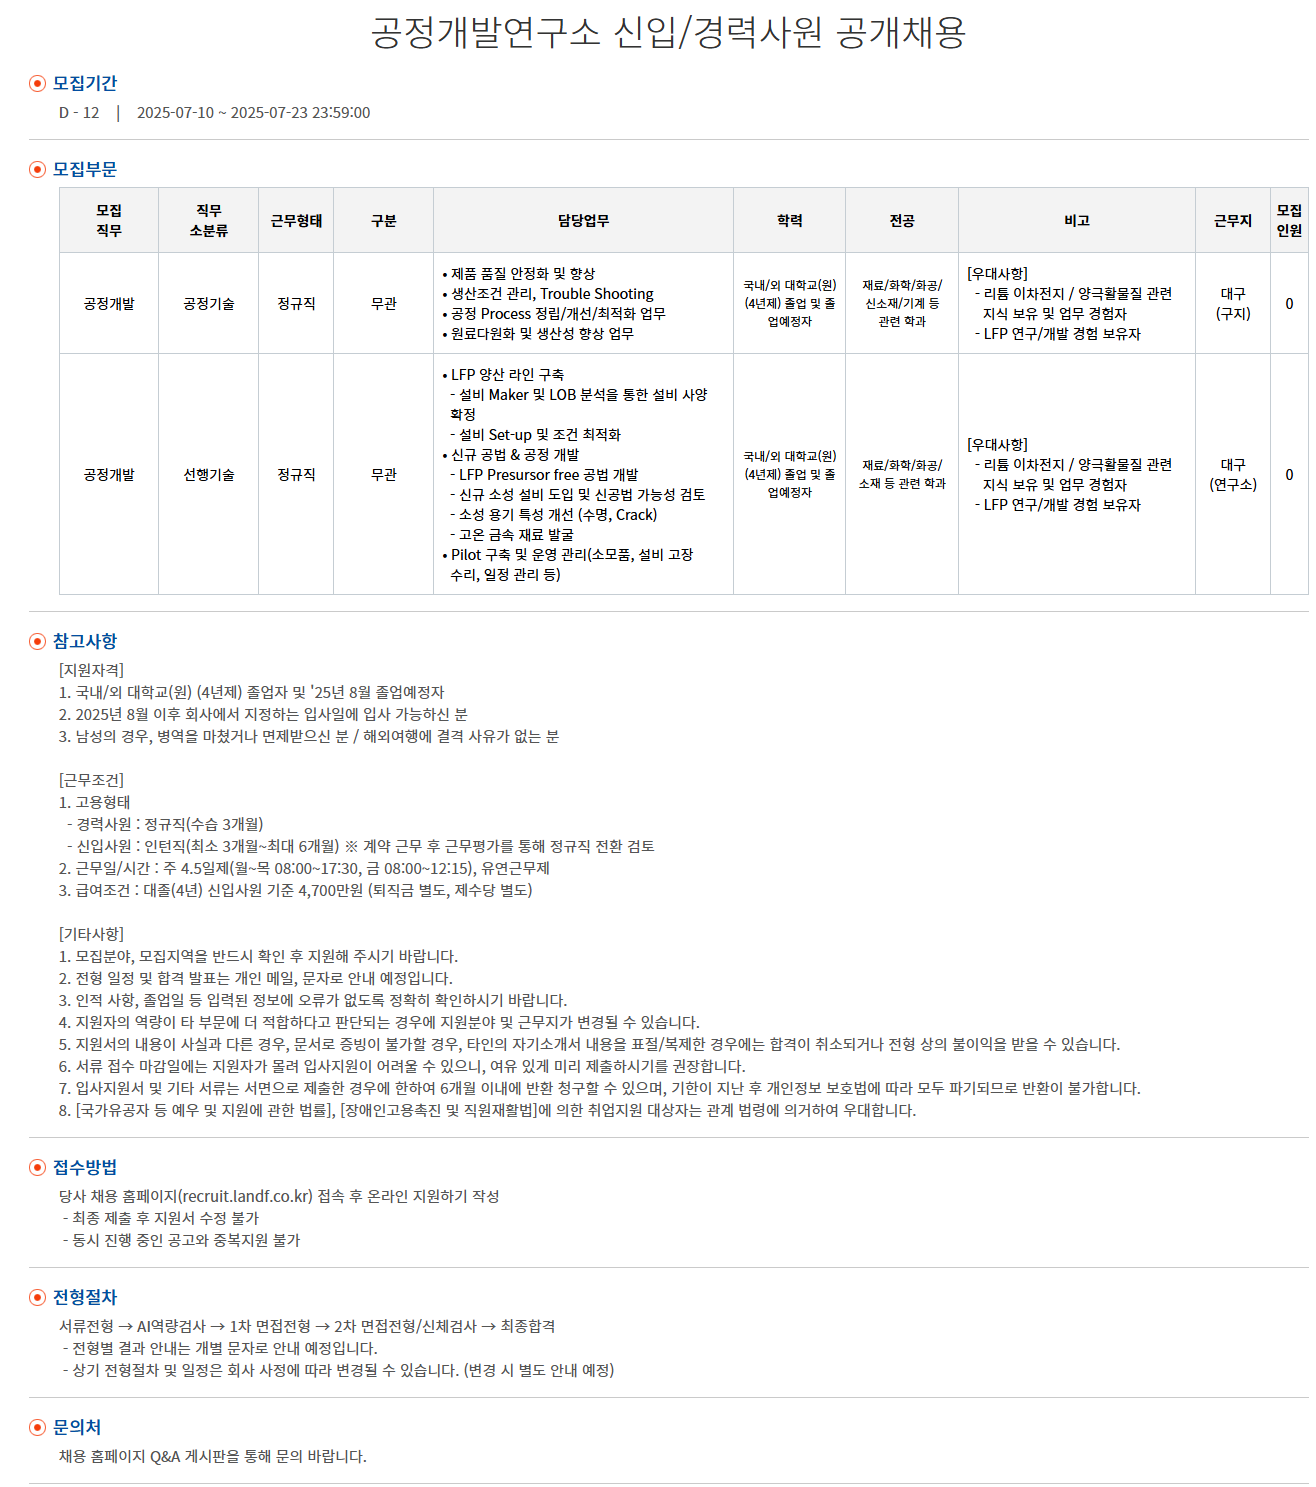Select the 모집기간 section heading
Image resolution: width=1316 pixels, height=1487 pixels.
[85, 85]
